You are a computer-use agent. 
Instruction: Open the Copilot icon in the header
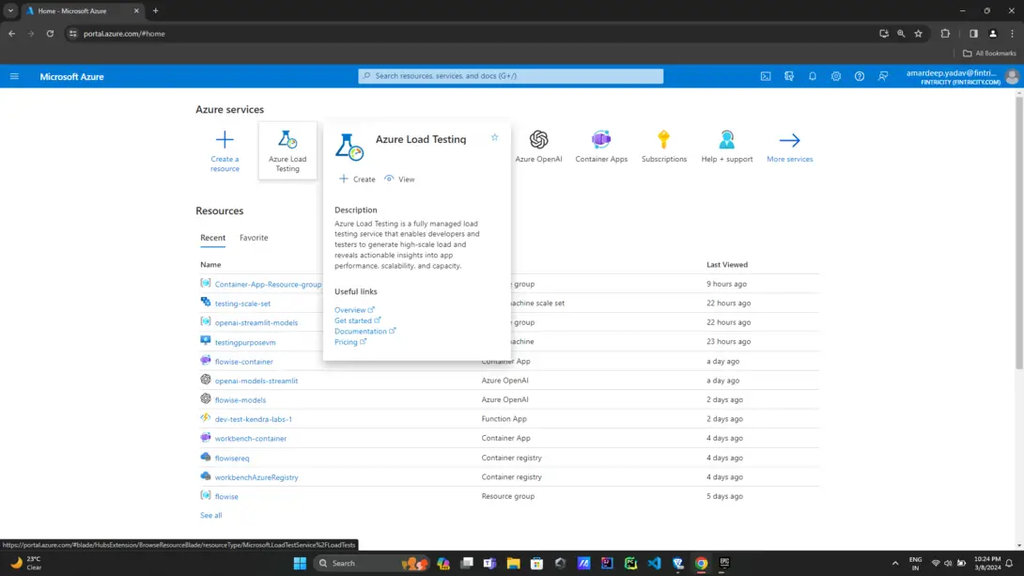[x=789, y=76]
